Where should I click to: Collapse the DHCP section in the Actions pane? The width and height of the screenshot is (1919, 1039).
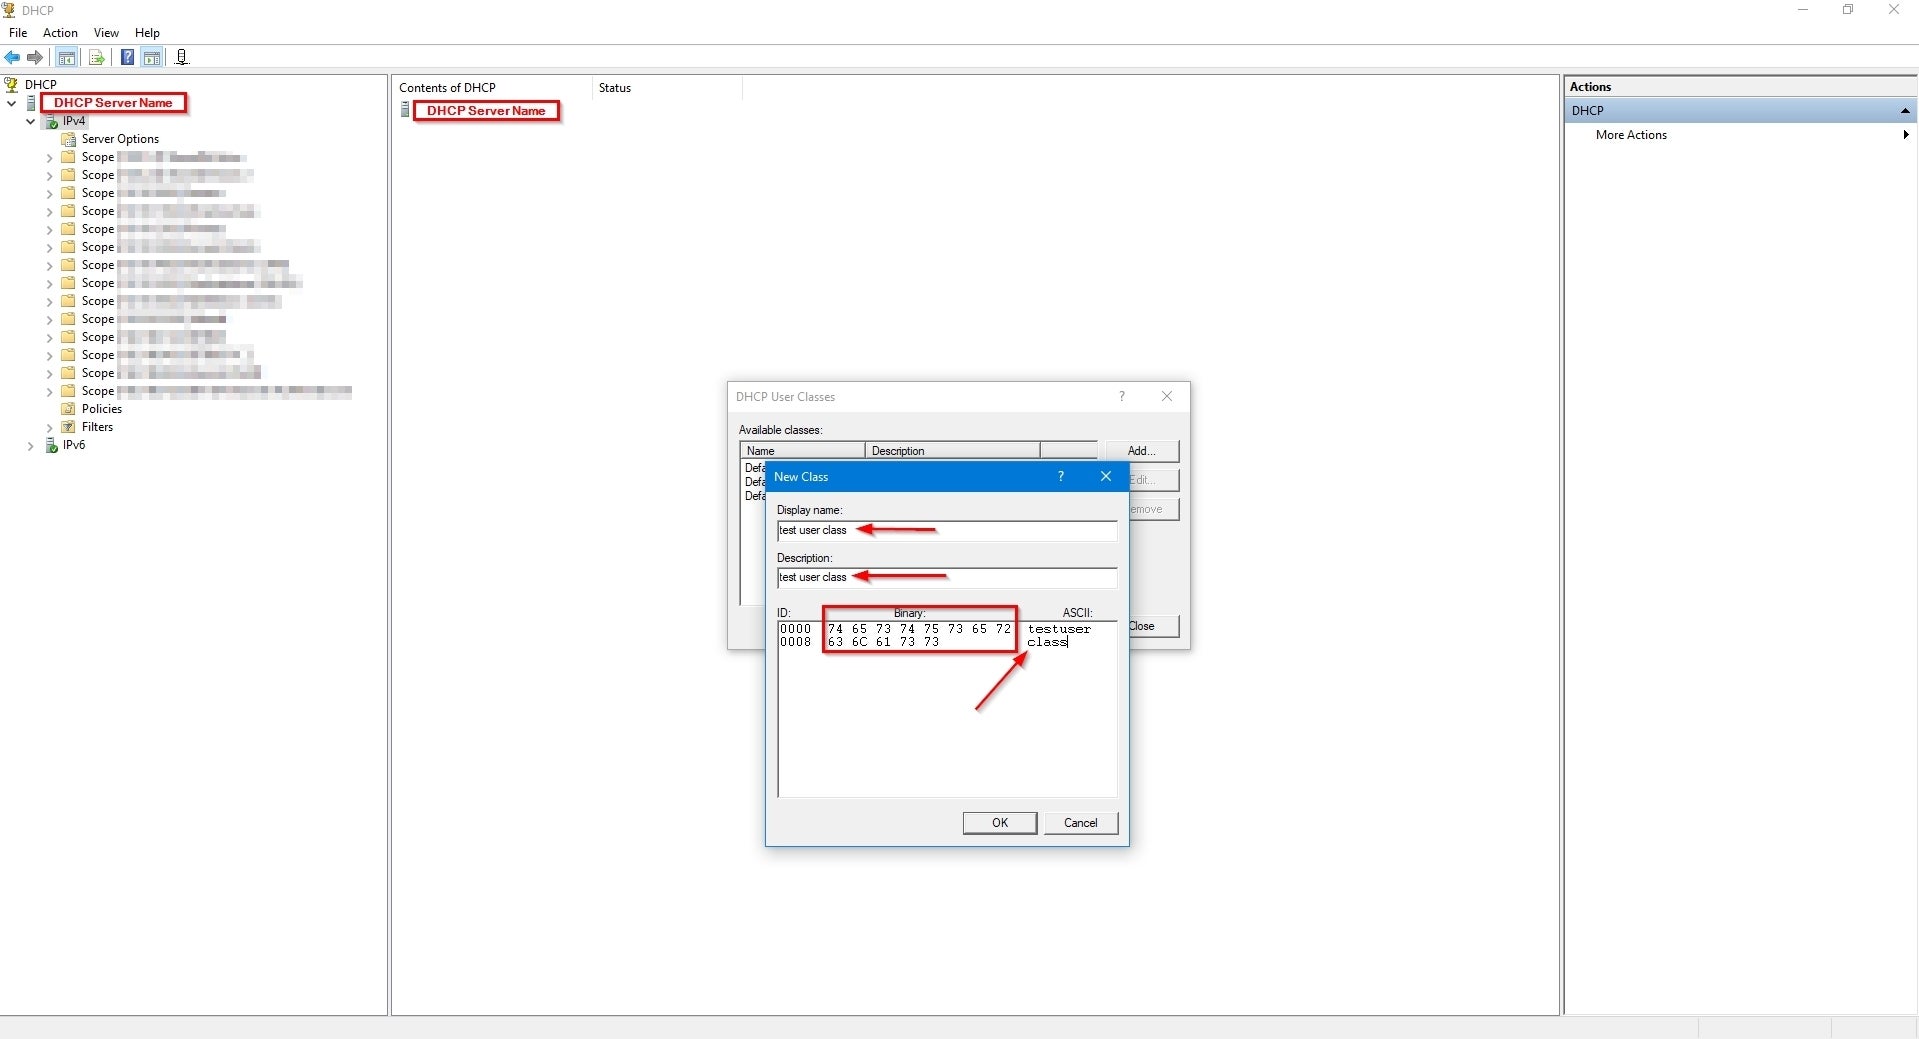pos(1905,111)
